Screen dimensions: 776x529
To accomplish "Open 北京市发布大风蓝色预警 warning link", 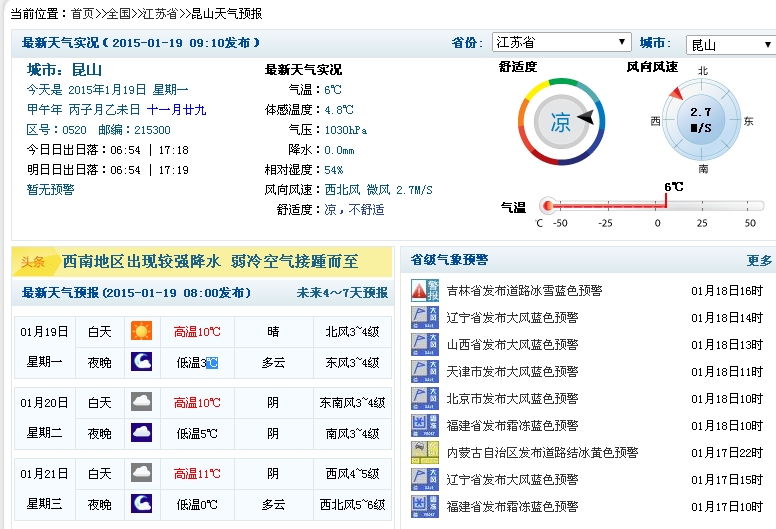I will click(512, 398).
